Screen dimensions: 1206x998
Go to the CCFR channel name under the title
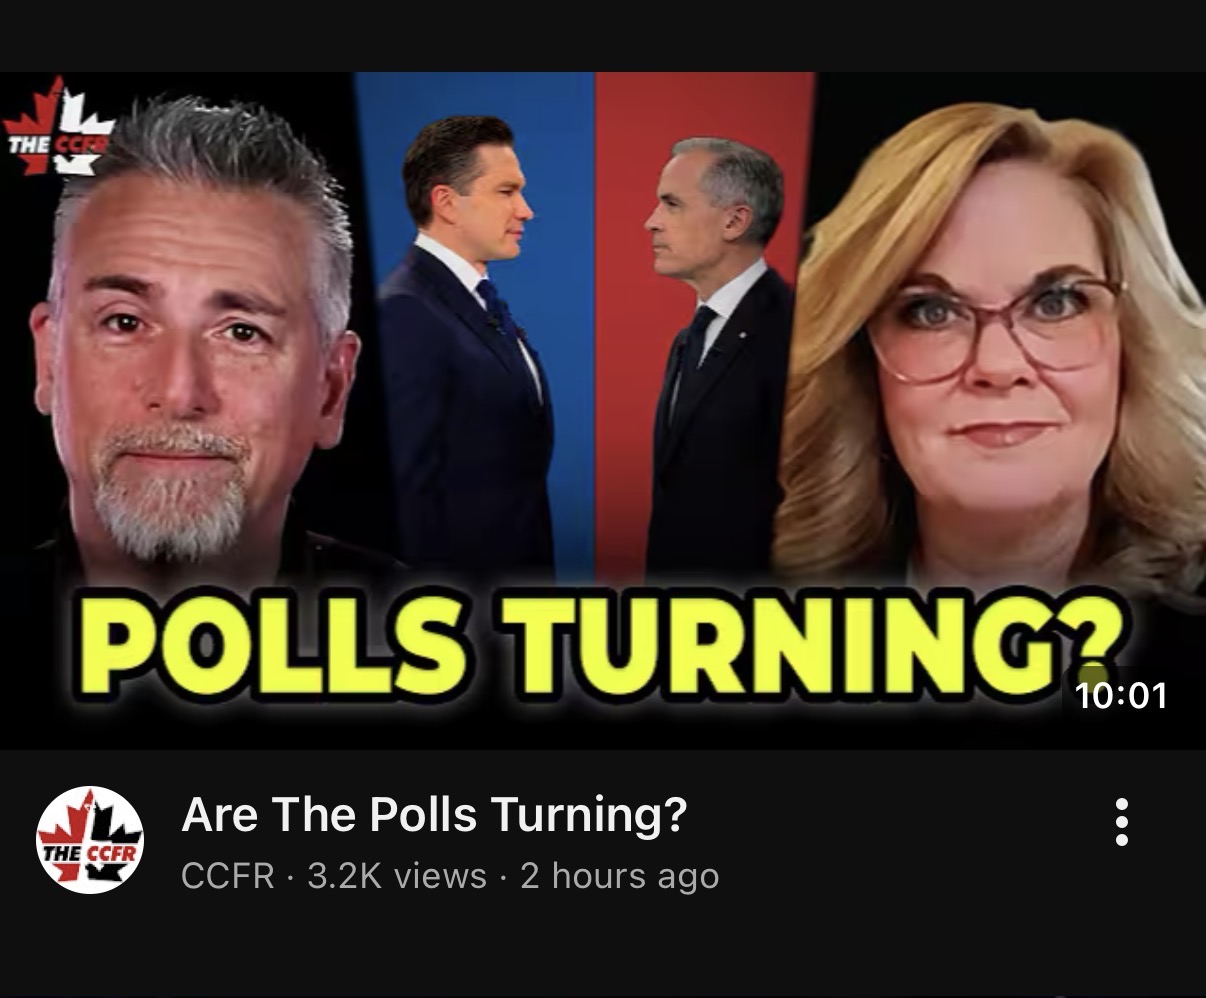tap(227, 876)
